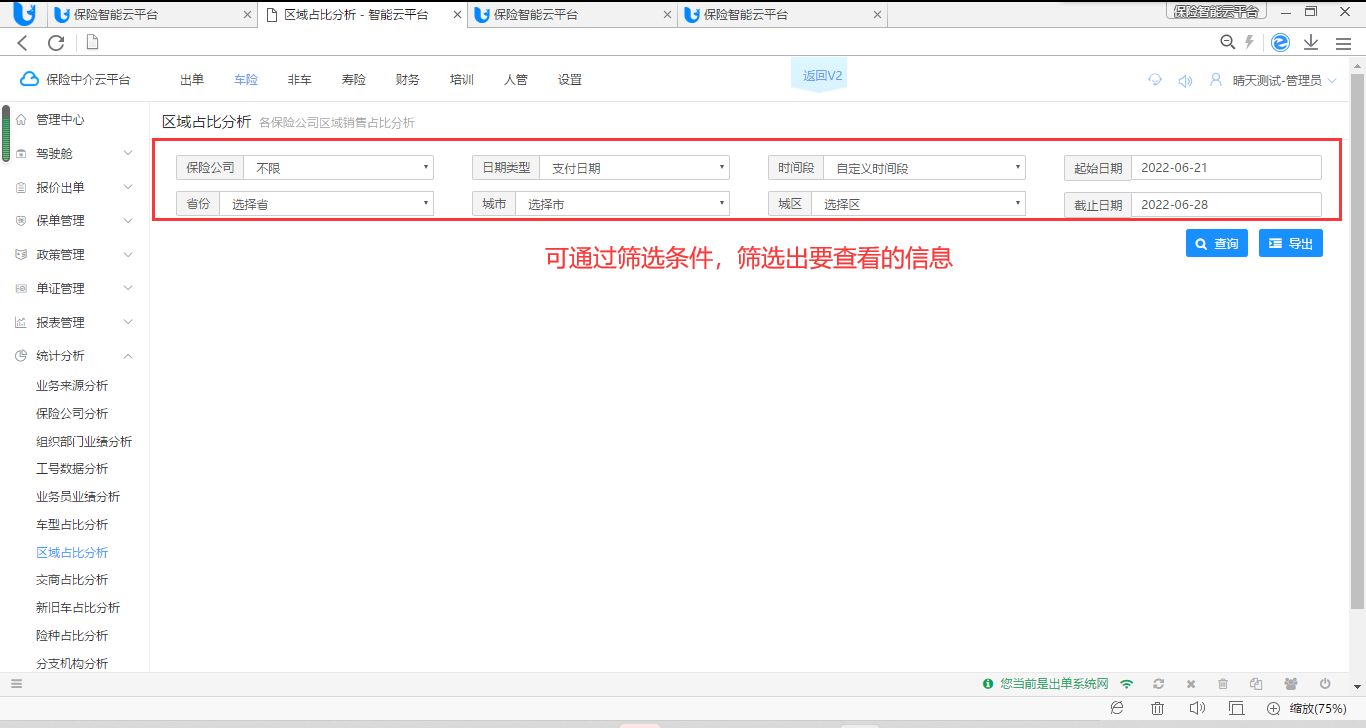The height and width of the screenshot is (728, 1366).
Task: Click the page vertical scrollbar
Action: click(1358, 340)
